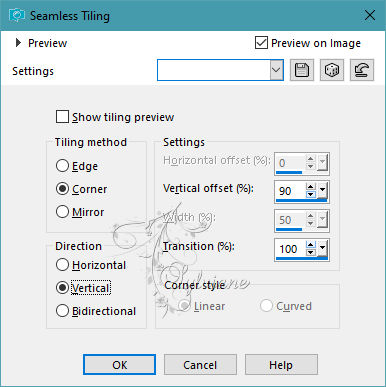Decrease Transition value with the down spinner arrow

311,252
